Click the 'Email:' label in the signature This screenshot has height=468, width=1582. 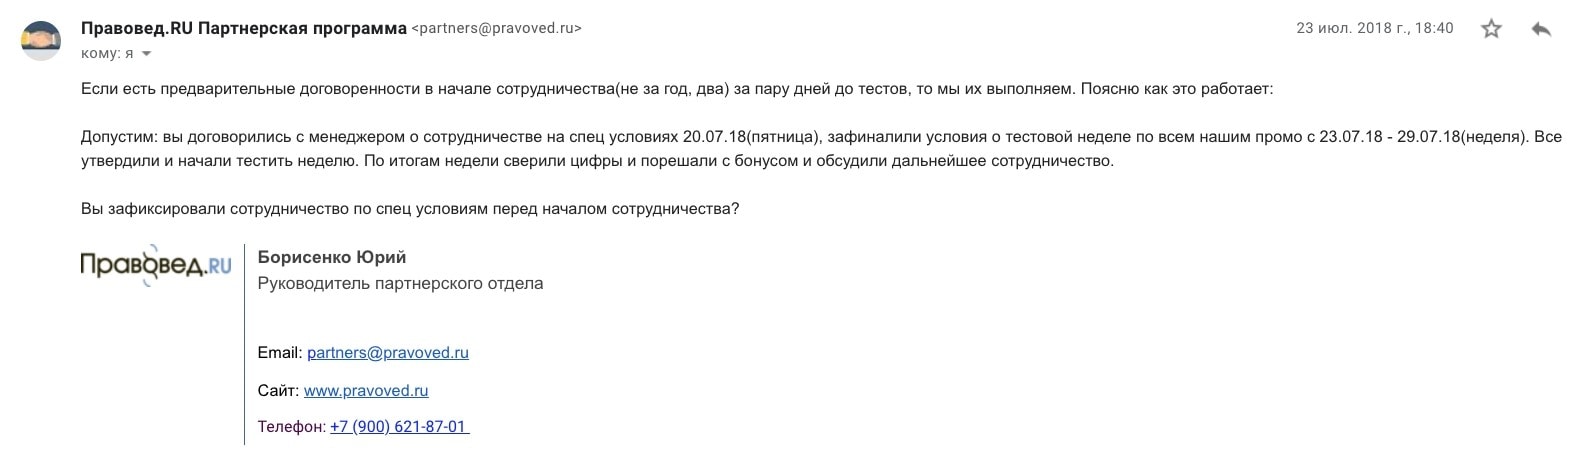(280, 353)
